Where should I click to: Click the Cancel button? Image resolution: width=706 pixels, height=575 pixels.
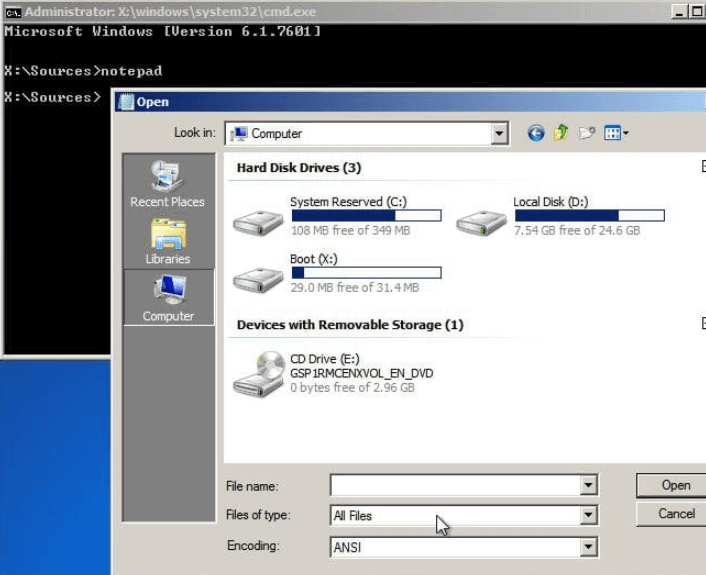pos(671,514)
